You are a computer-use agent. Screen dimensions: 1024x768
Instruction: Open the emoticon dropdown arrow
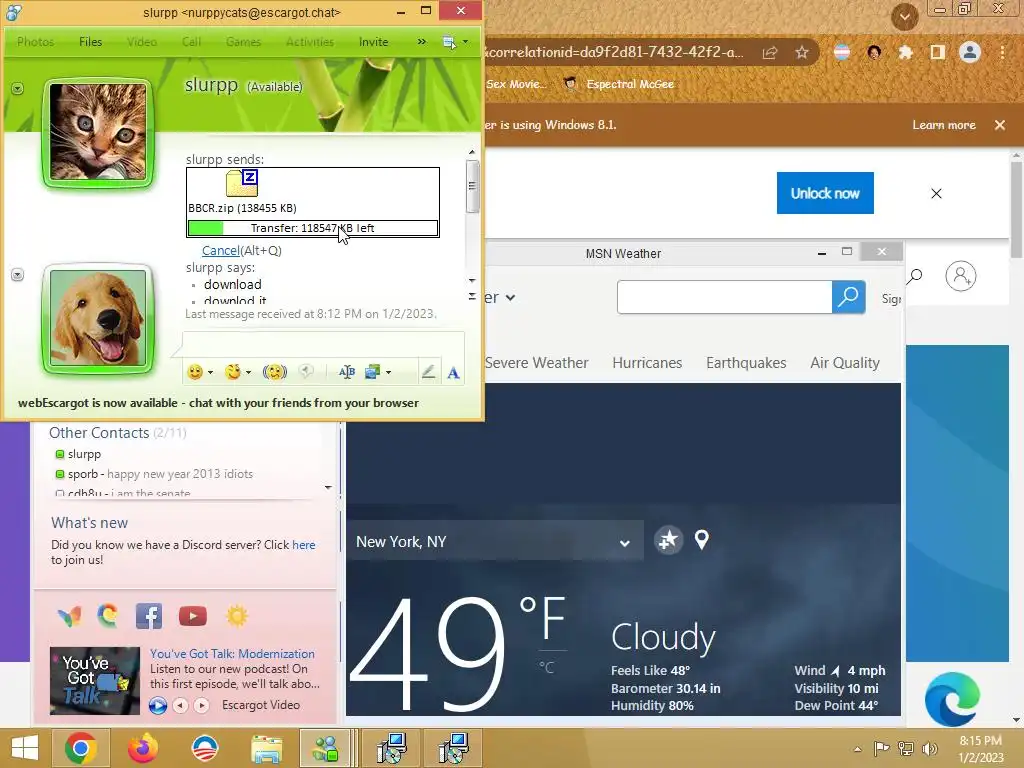click(x=210, y=372)
